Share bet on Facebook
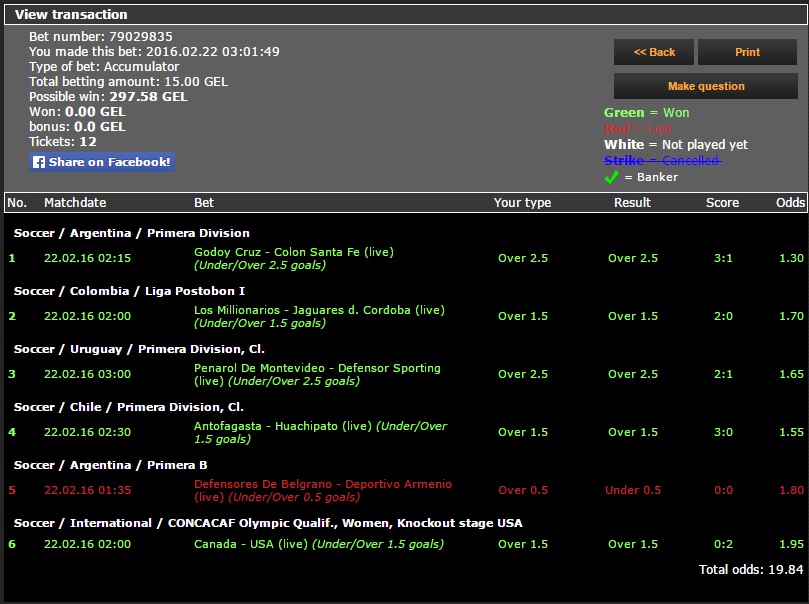 102,162
